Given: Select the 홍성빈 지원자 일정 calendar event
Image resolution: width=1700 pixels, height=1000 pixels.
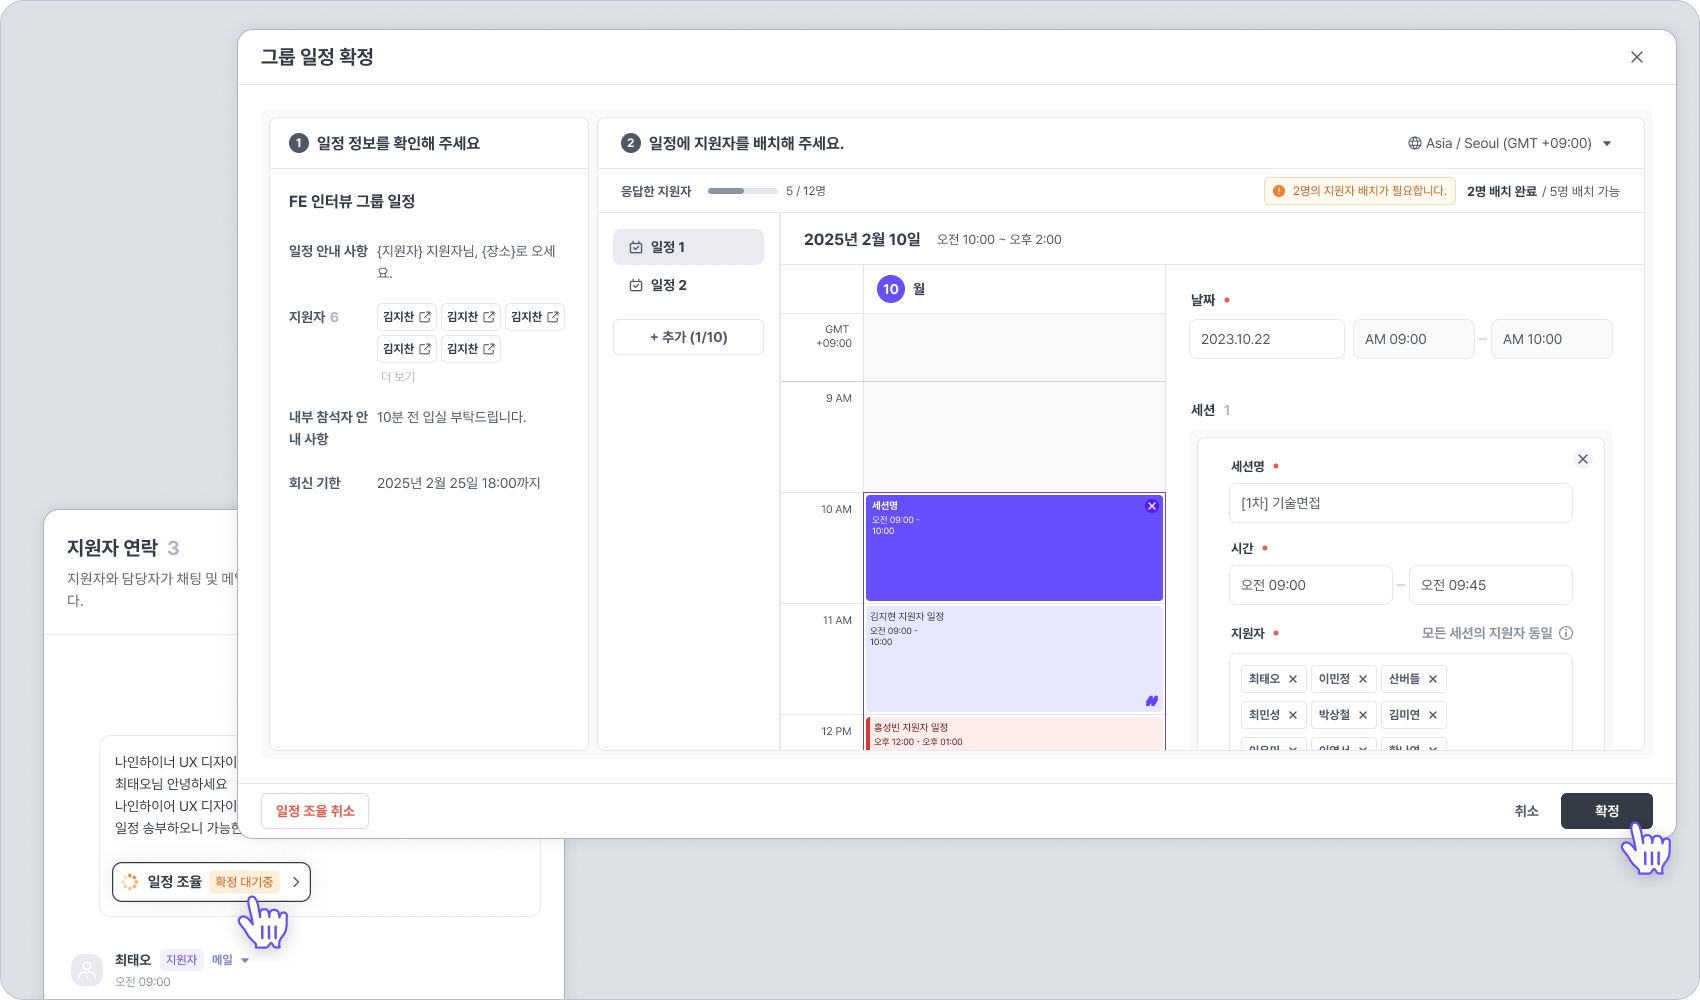Looking at the screenshot, I should pyautogui.click(x=1014, y=733).
